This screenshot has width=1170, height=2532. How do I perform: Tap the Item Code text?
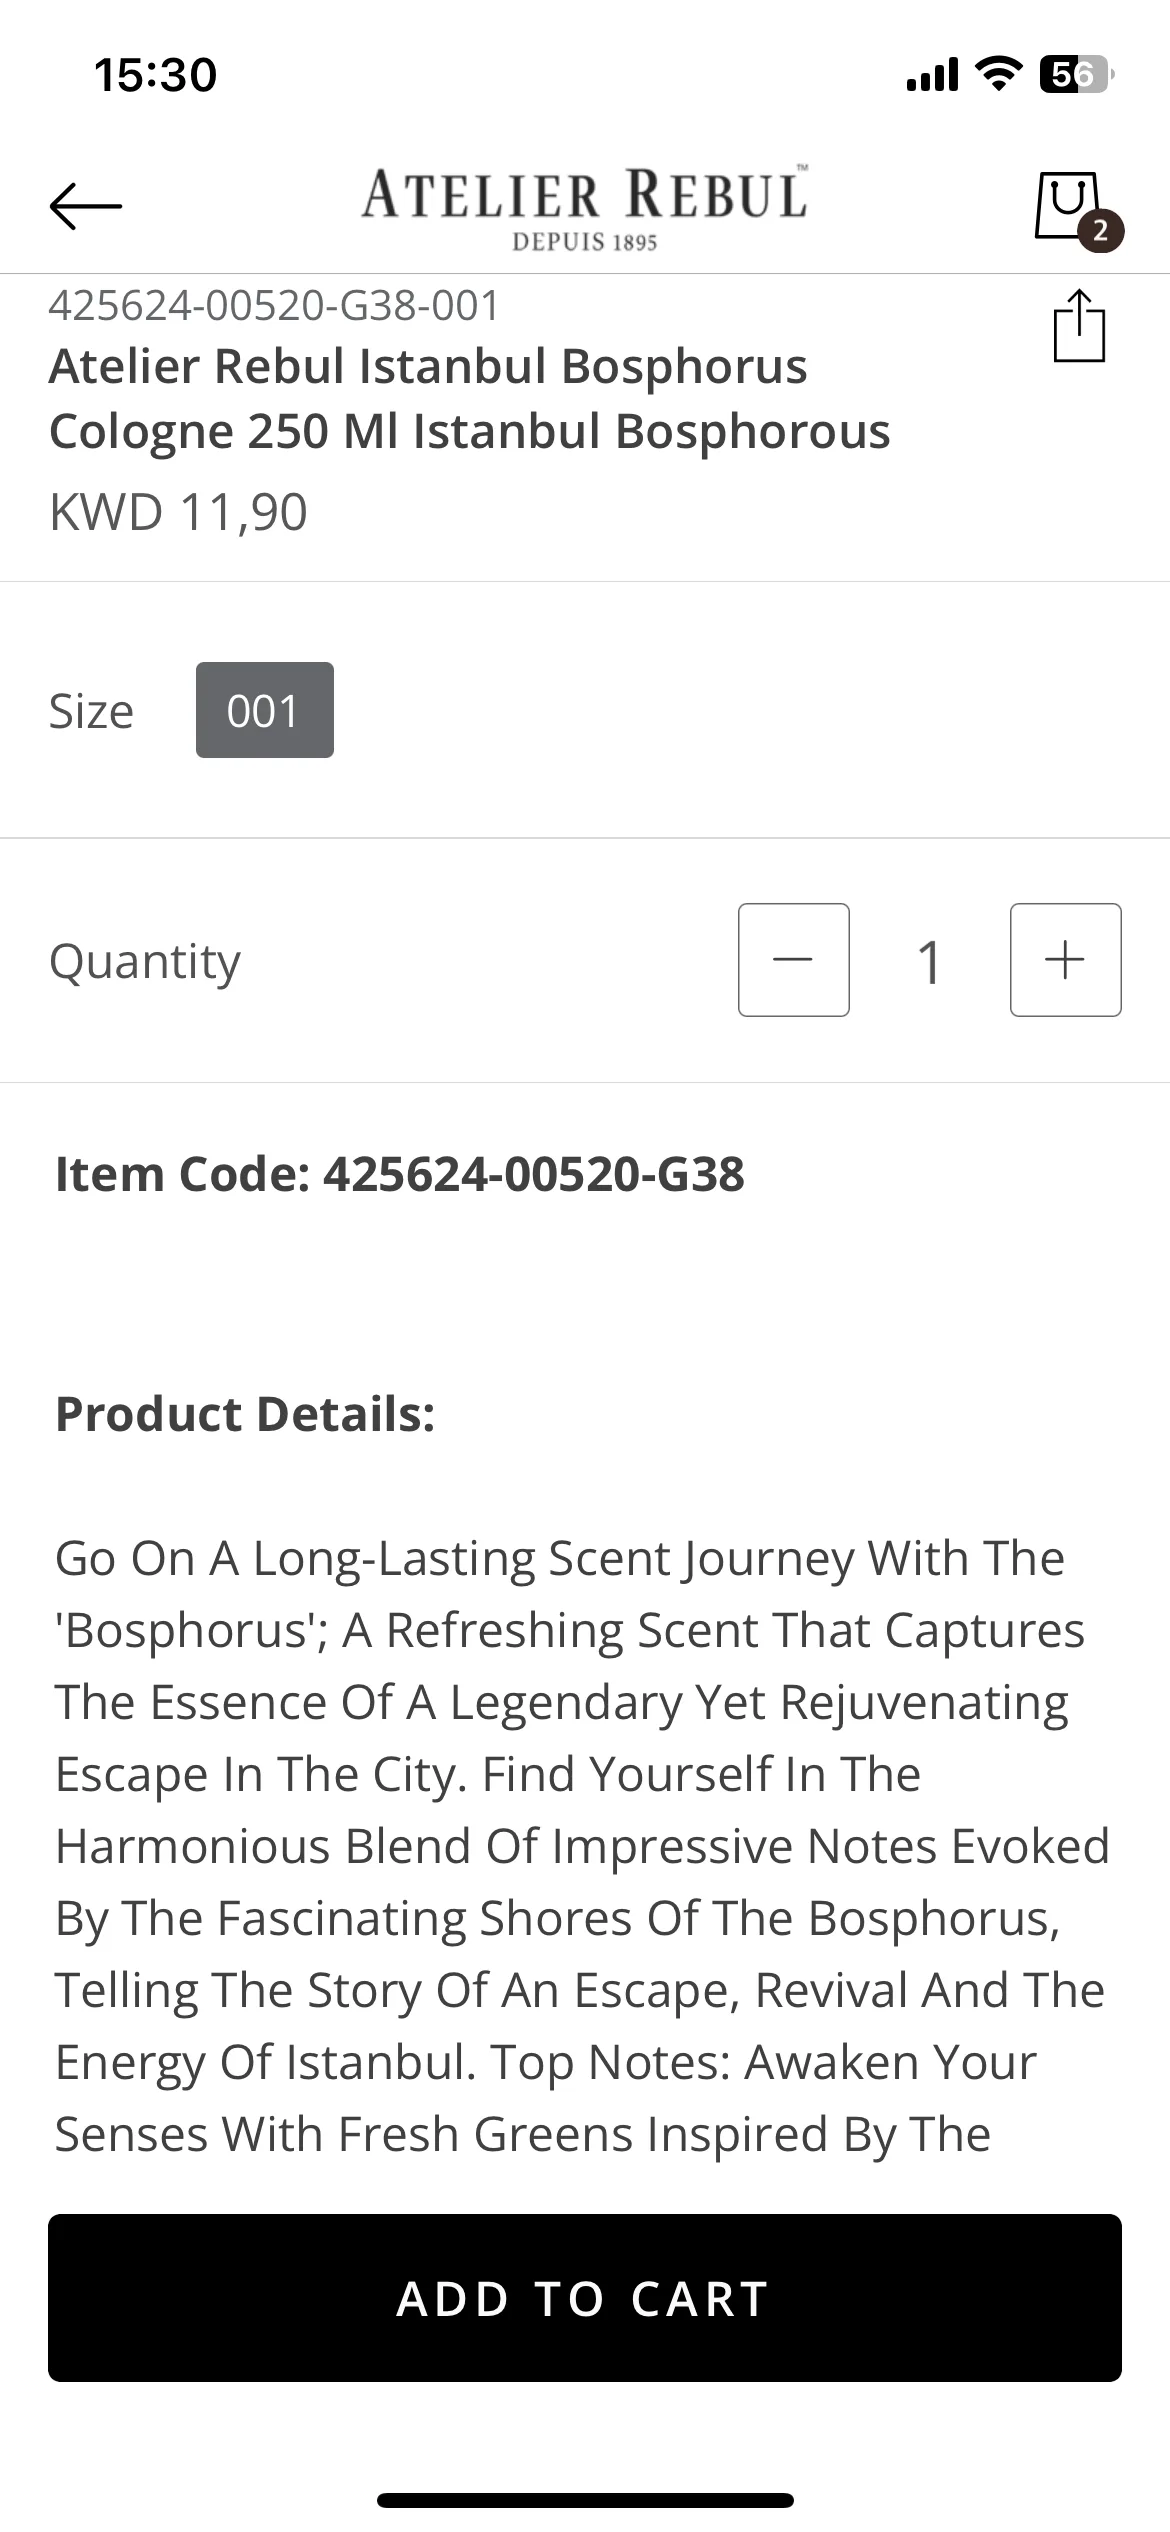pyautogui.click(x=399, y=1173)
